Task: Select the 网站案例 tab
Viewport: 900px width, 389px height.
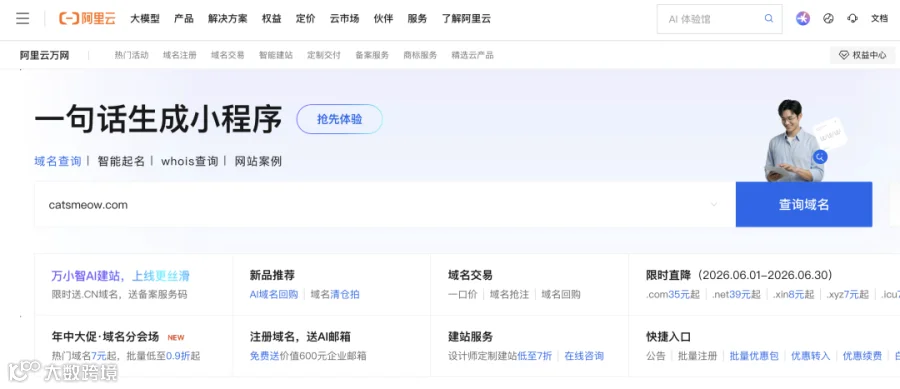Action: tap(258, 161)
